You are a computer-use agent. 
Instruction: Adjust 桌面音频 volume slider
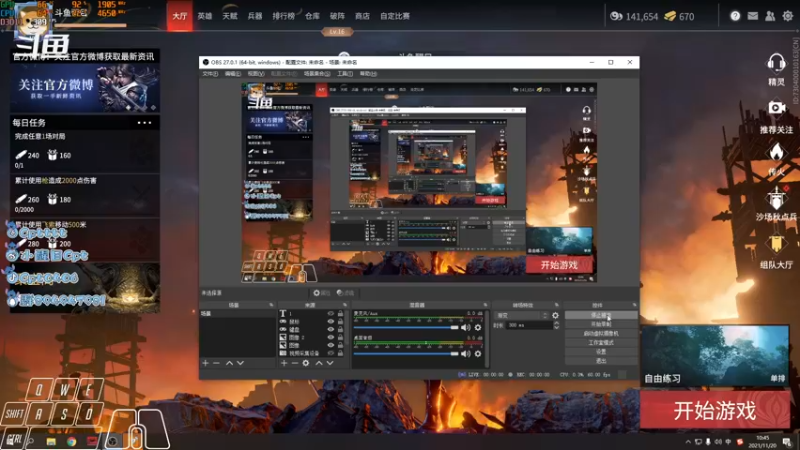coord(406,353)
